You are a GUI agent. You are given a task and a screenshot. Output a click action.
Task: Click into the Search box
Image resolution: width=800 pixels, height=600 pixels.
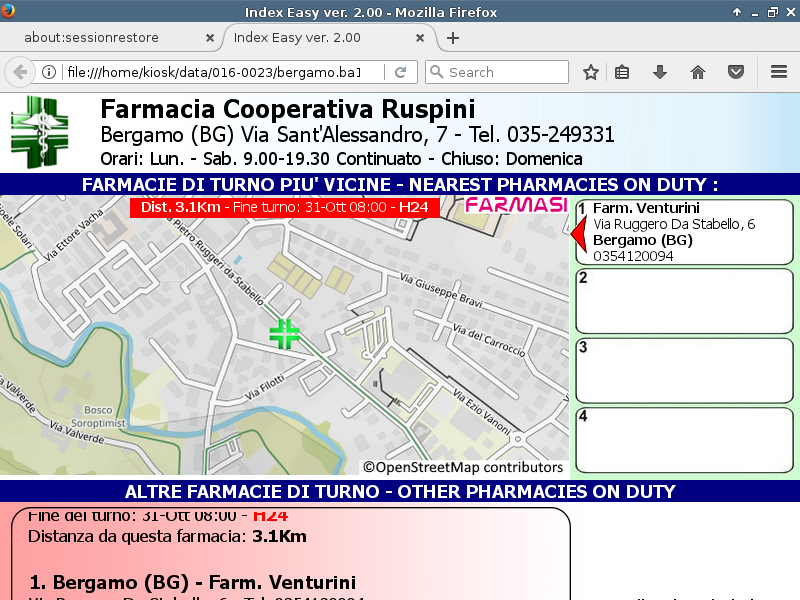(505, 72)
